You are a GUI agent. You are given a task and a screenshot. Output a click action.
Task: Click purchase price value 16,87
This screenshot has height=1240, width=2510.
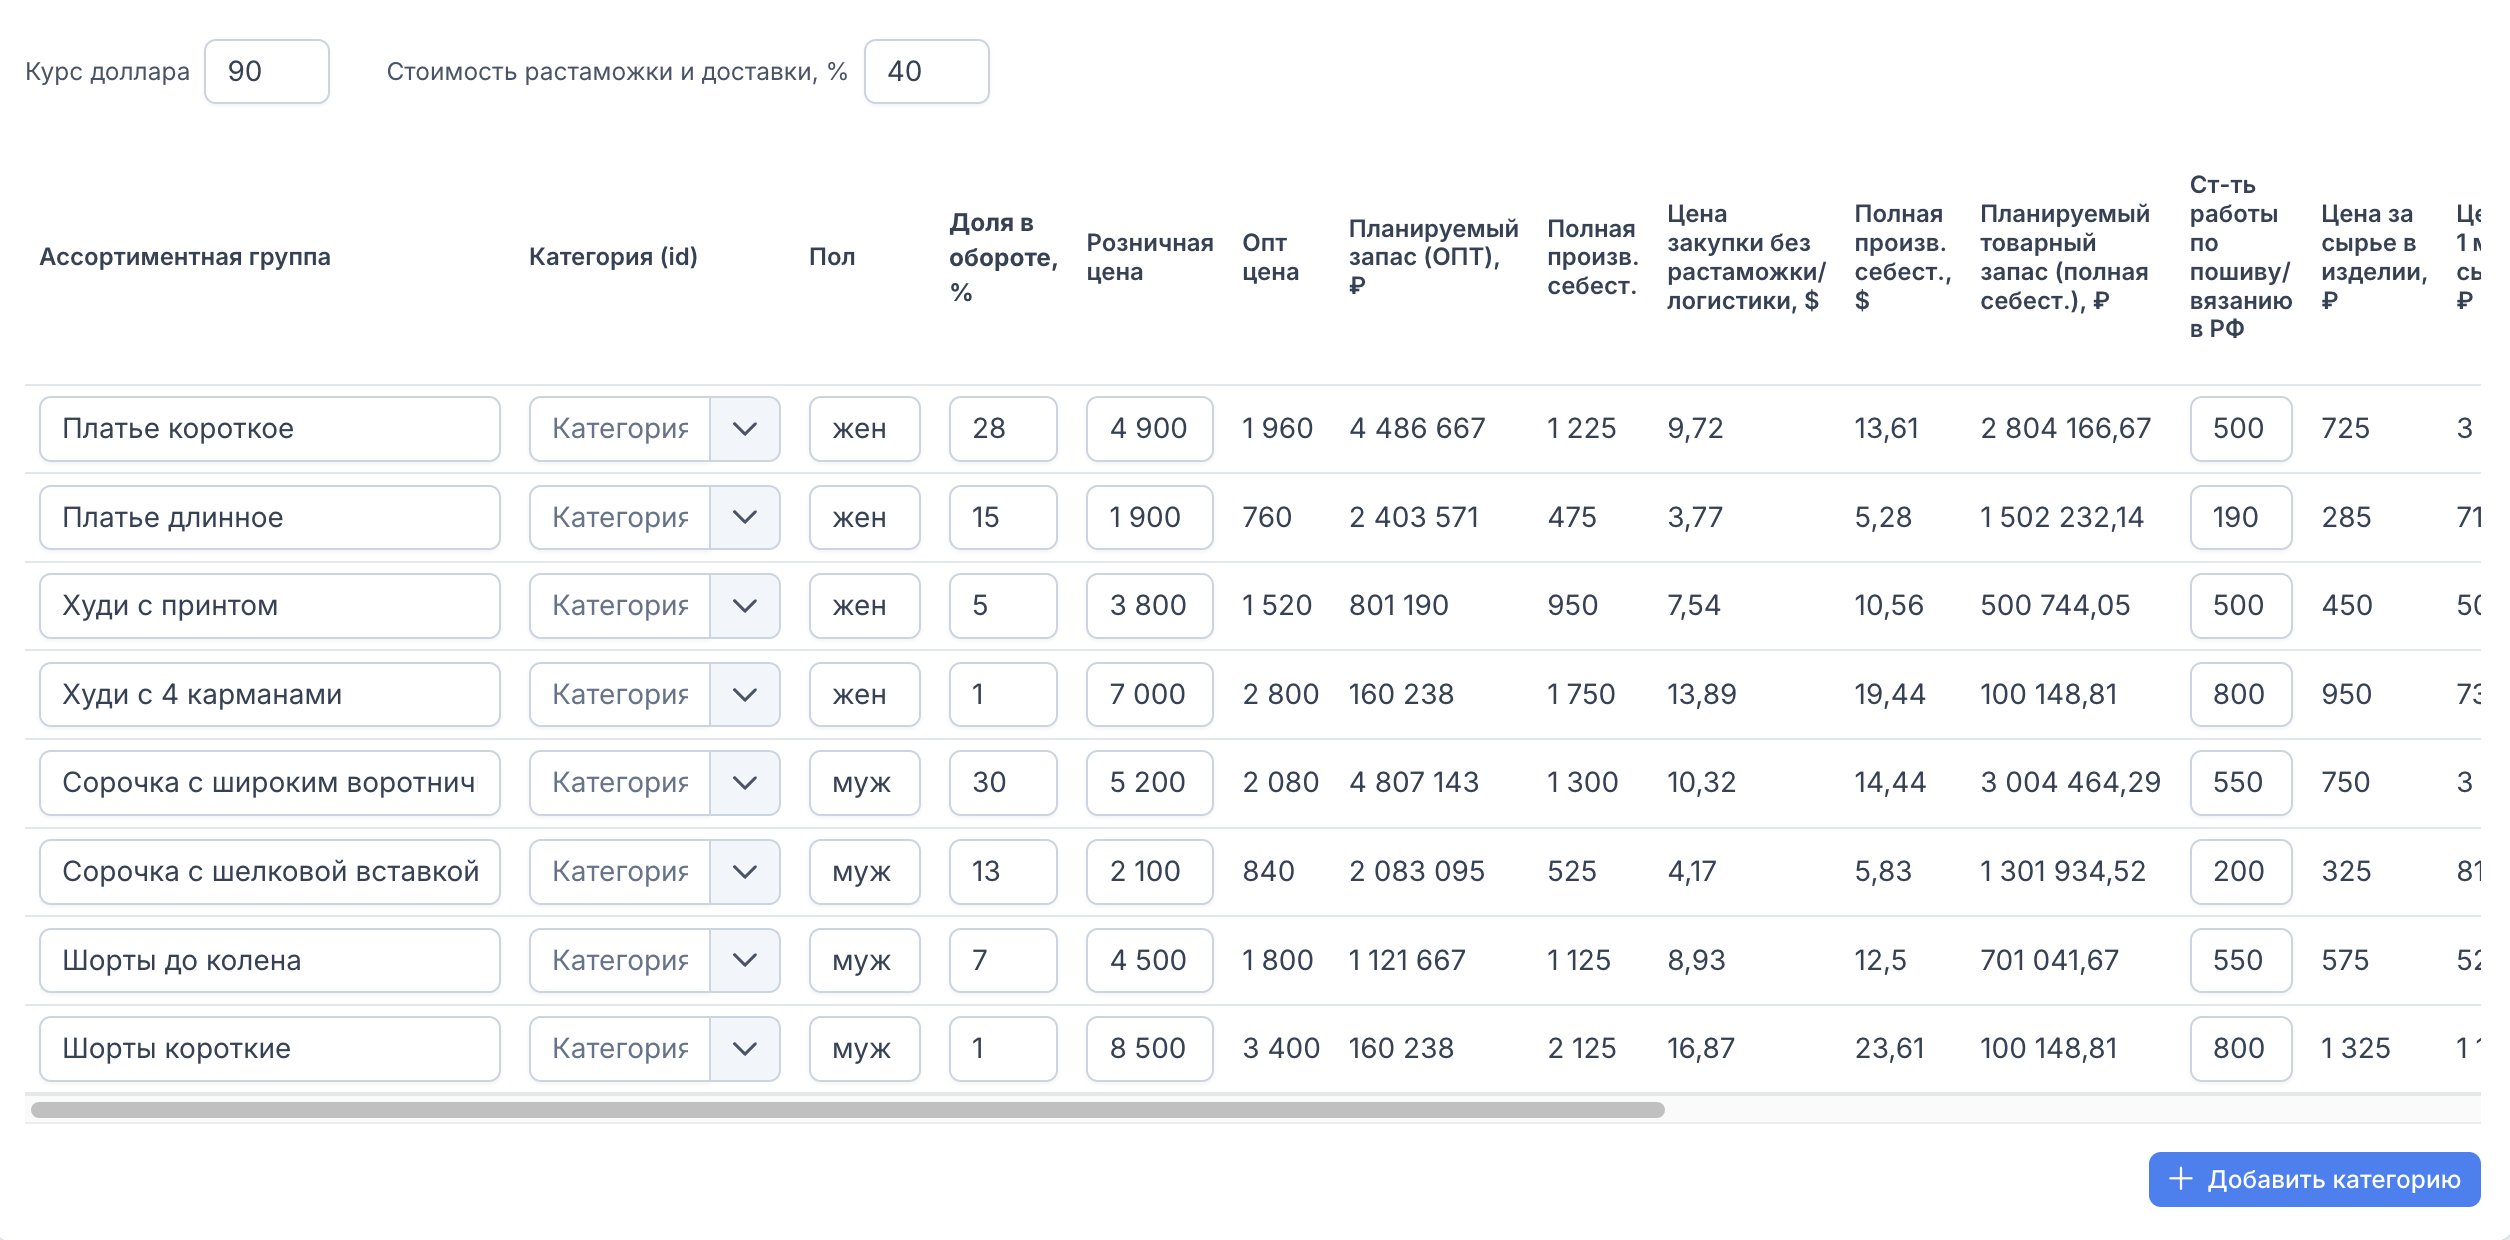pos(1701,1049)
